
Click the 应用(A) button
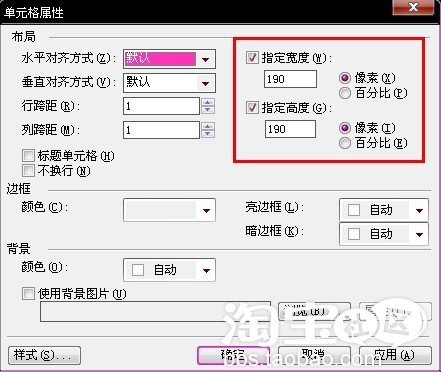(x=395, y=355)
